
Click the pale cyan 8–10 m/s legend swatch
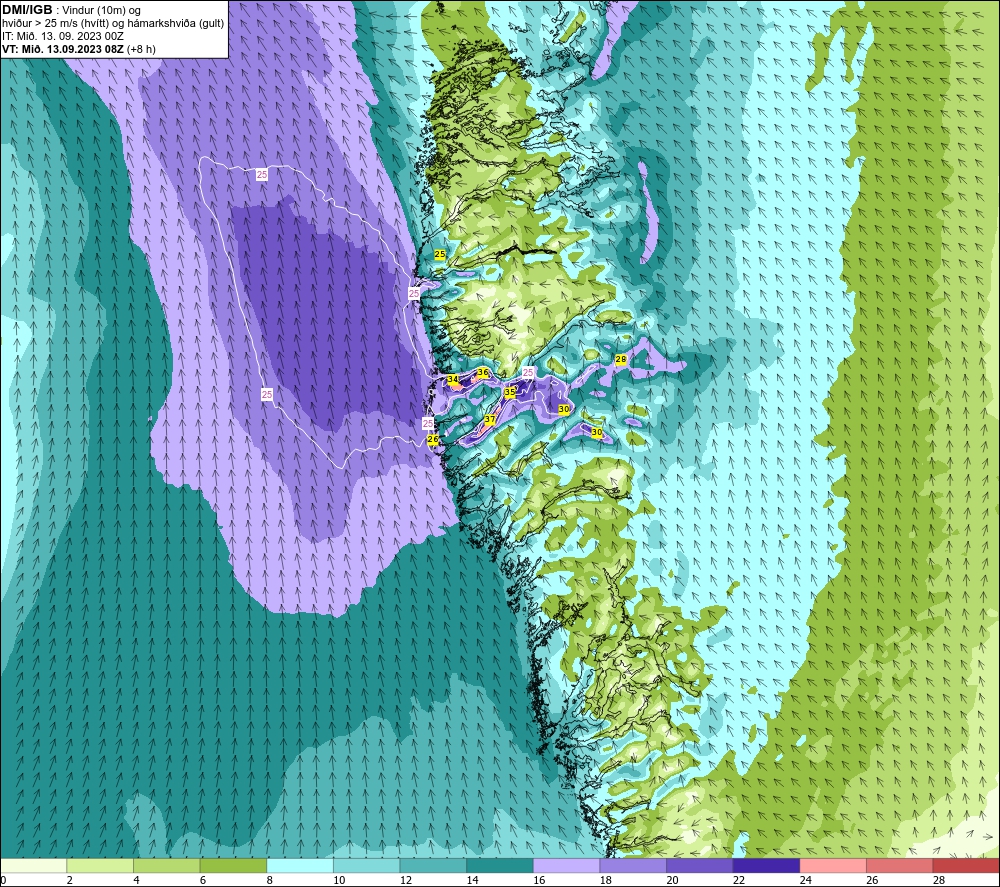click(300, 865)
